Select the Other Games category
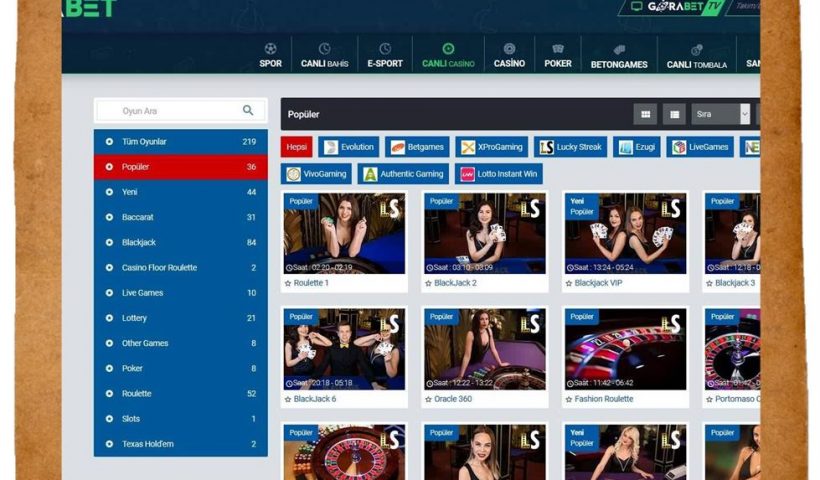 (181, 343)
